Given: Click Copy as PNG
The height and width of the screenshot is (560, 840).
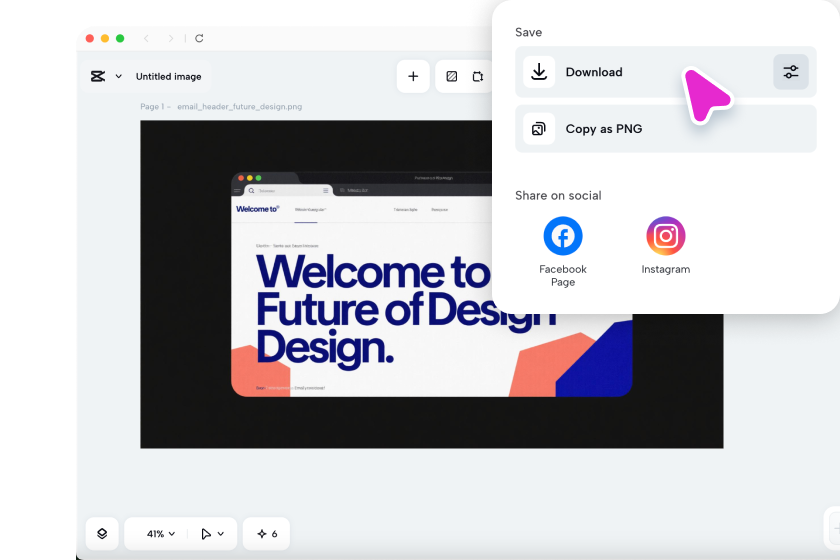Looking at the screenshot, I should tap(665, 129).
